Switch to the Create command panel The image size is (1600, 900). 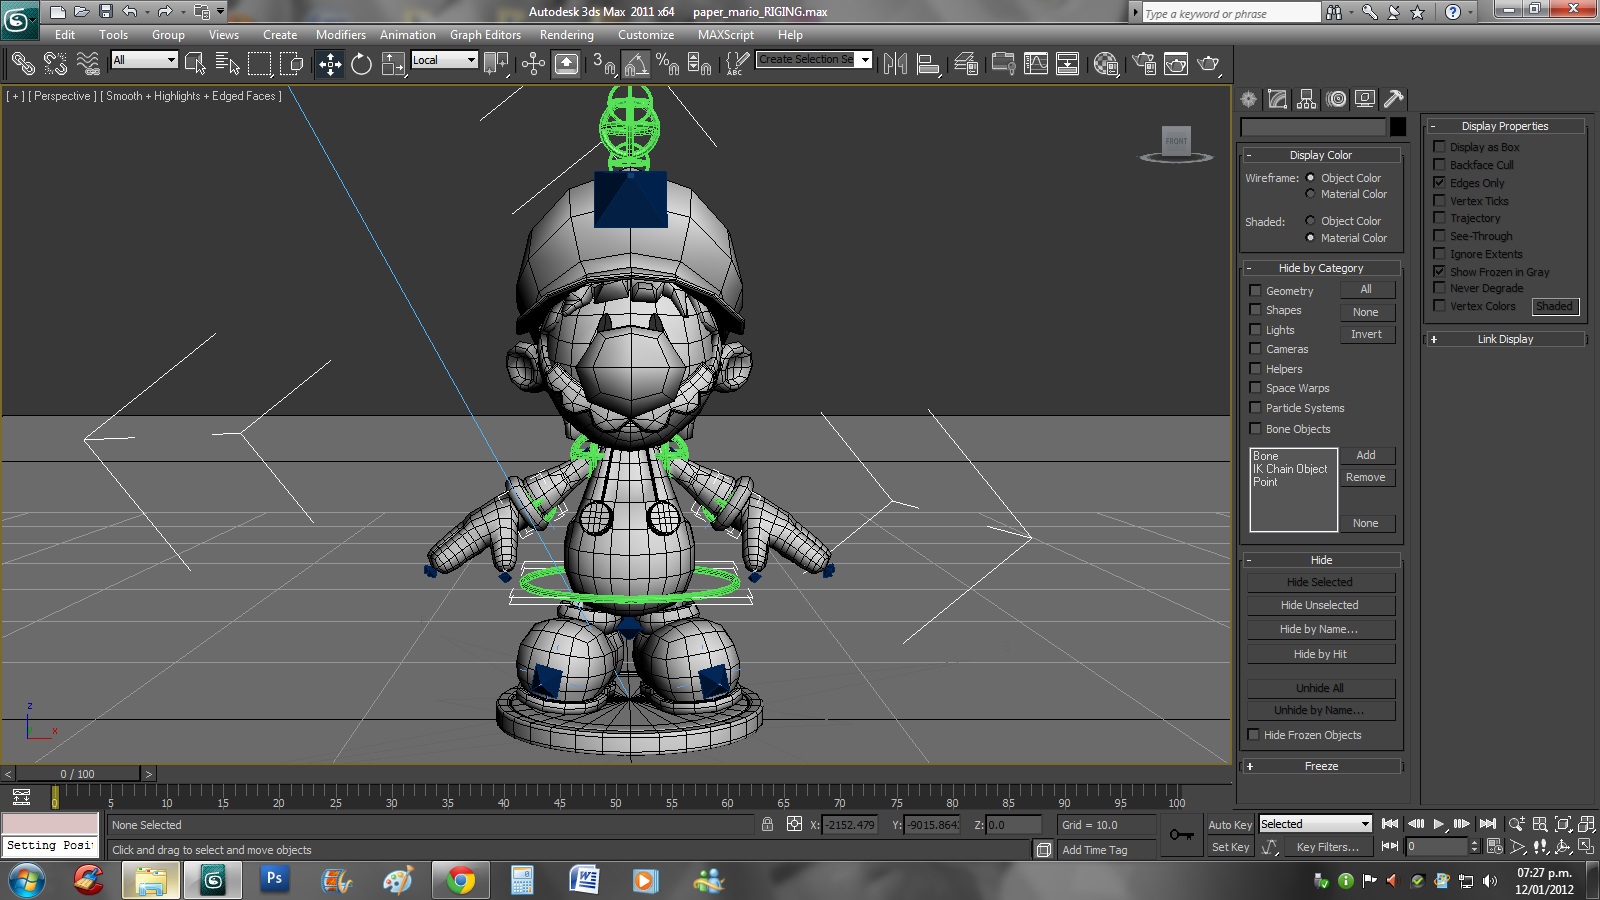point(1248,99)
